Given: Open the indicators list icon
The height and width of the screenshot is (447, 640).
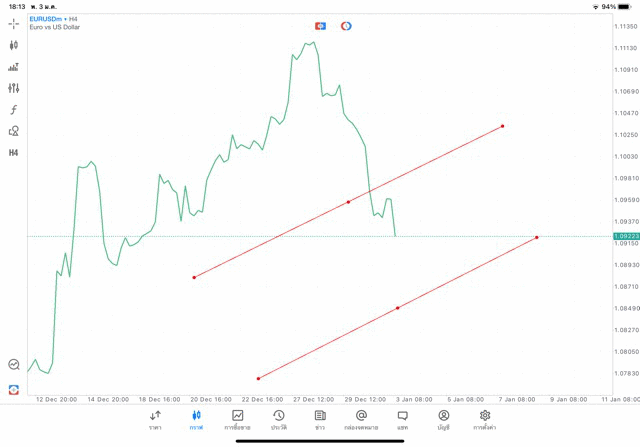Looking at the screenshot, I should [x=14, y=67].
